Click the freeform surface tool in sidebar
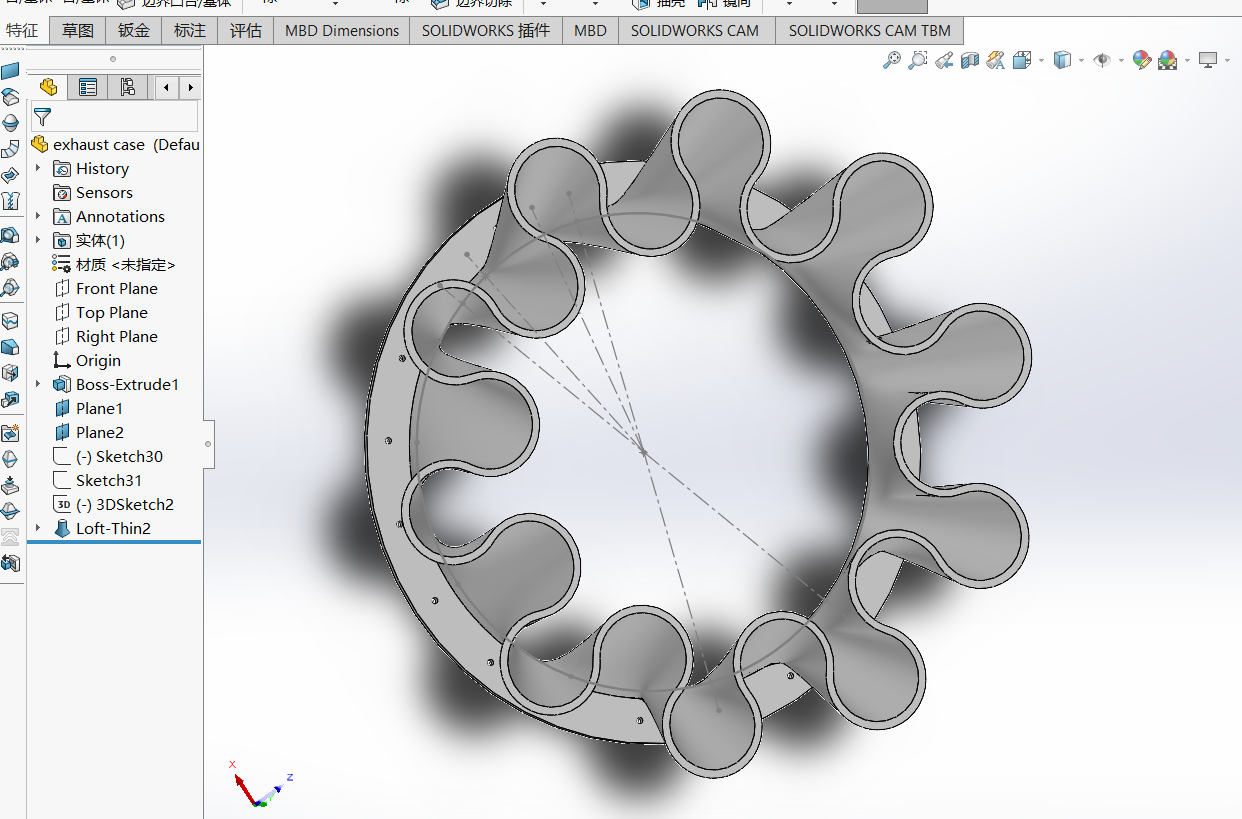Viewport: 1242px width, 819px height. [10, 175]
